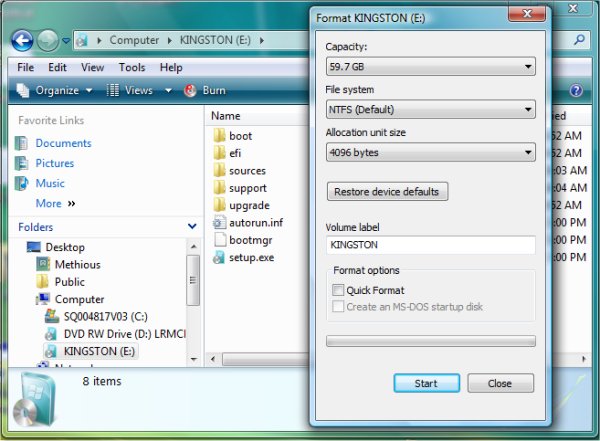Click the file list scroll right arrow
This screenshot has height=441, width=600.
click(x=584, y=359)
